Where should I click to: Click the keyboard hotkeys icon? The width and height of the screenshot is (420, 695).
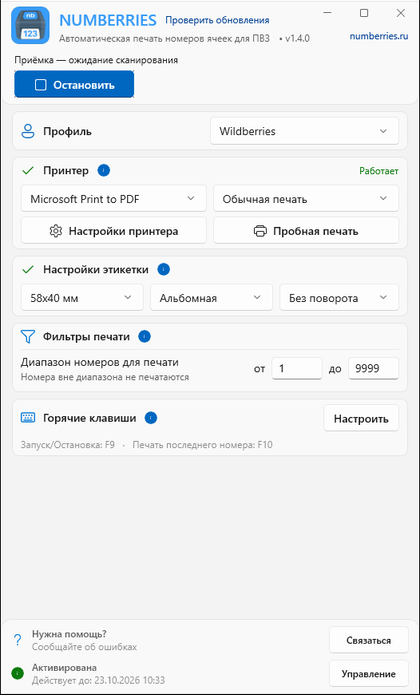tap(27, 418)
